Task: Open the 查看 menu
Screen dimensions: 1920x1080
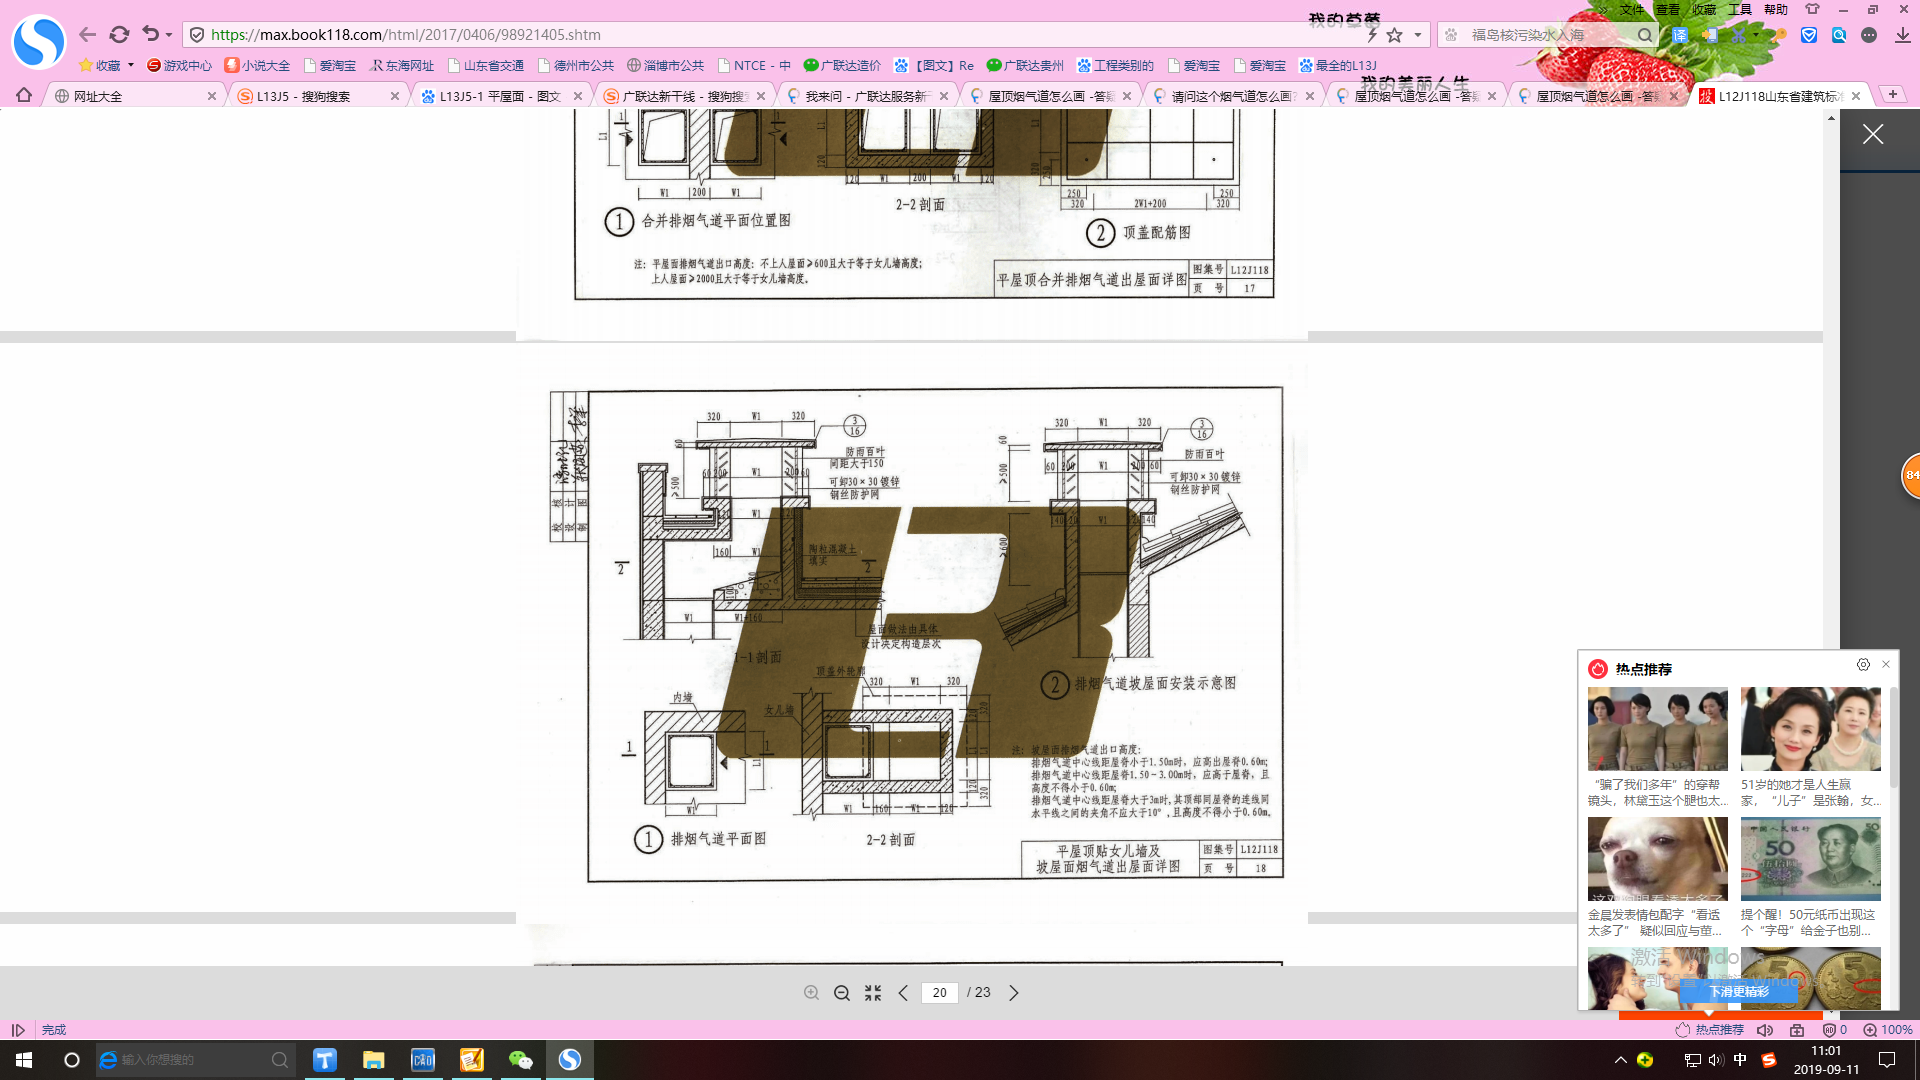Action: 1668,9
